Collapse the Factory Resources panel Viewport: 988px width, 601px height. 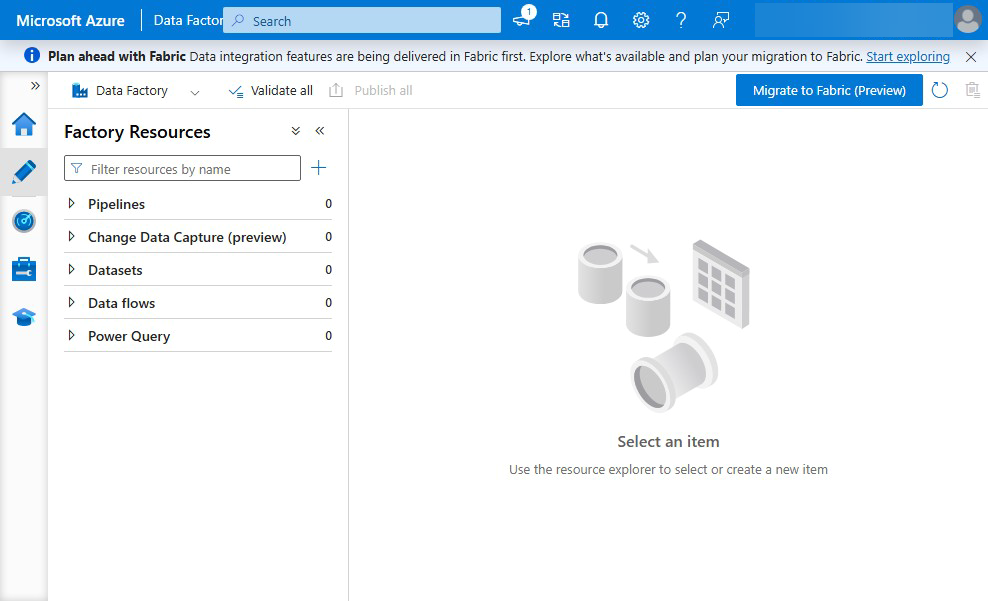point(319,130)
